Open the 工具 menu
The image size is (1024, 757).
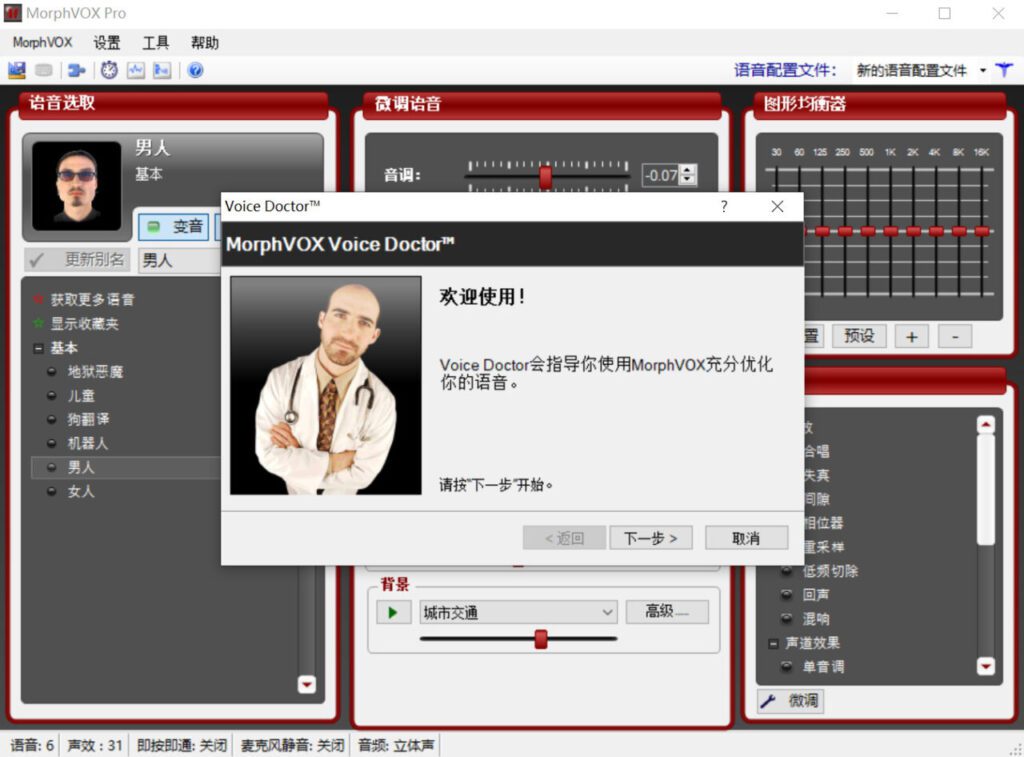(x=155, y=42)
